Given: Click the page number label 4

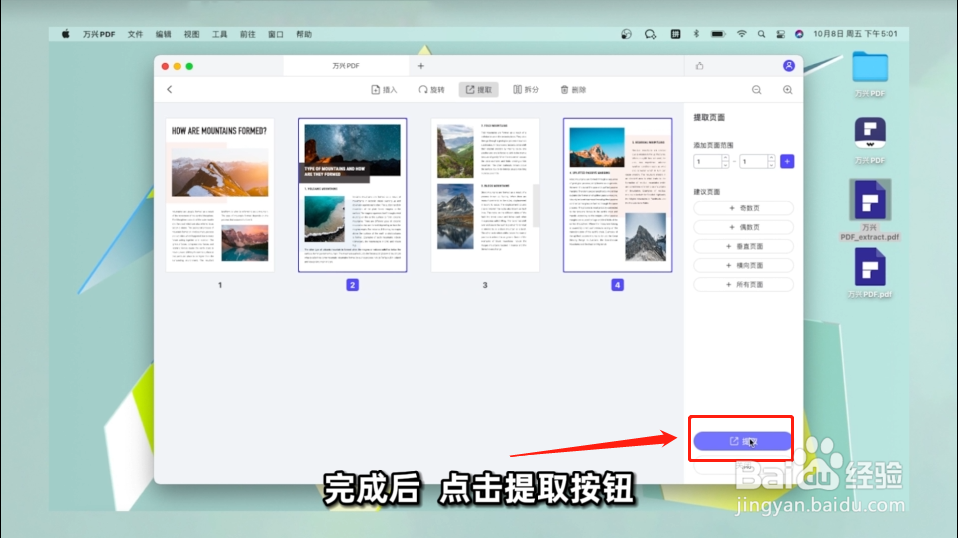Looking at the screenshot, I should point(618,285).
